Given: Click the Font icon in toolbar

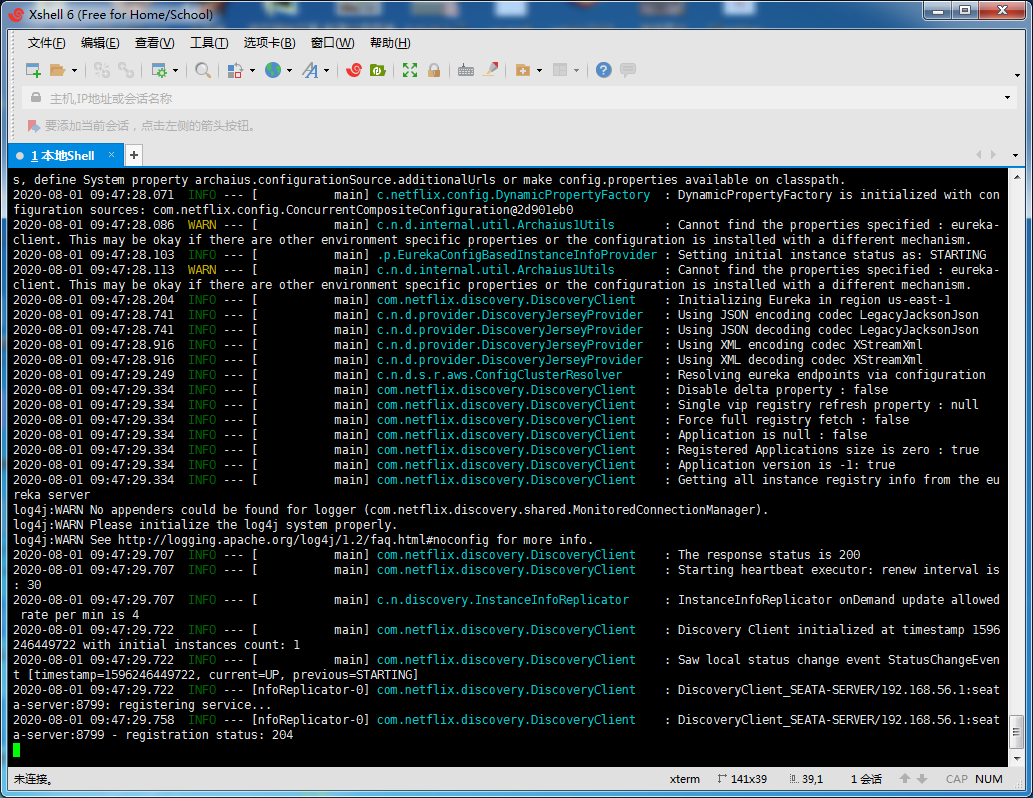Looking at the screenshot, I should (310, 71).
